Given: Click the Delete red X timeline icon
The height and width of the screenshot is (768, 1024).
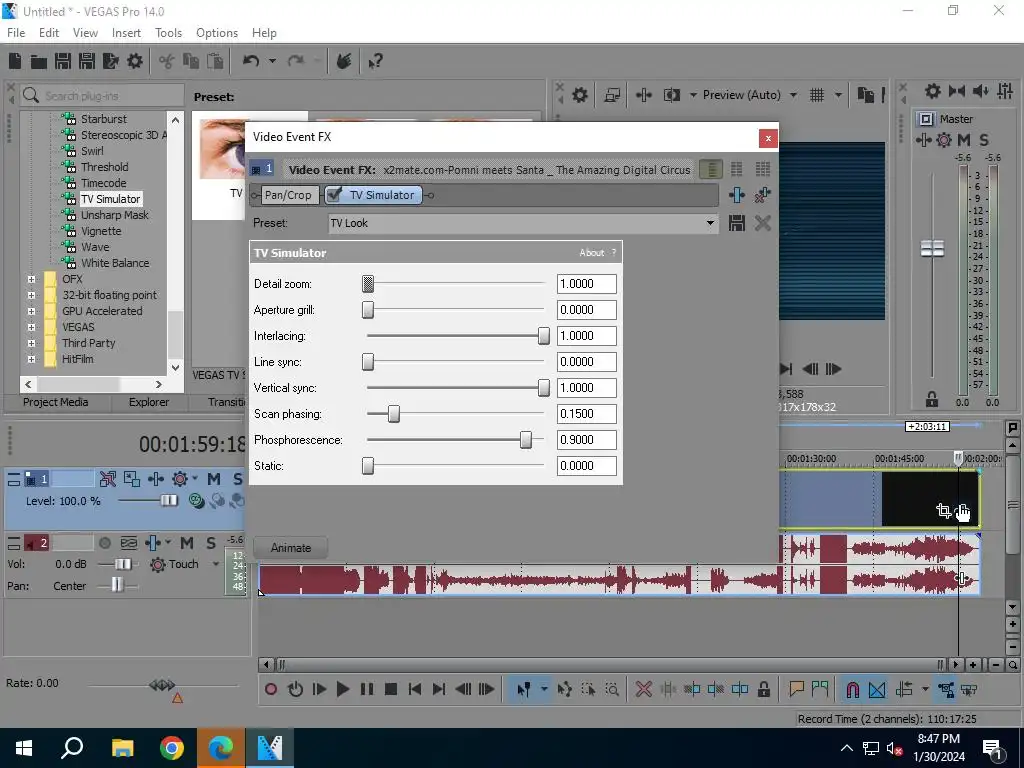Looking at the screenshot, I should pyautogui.click(x=643, y=689).
